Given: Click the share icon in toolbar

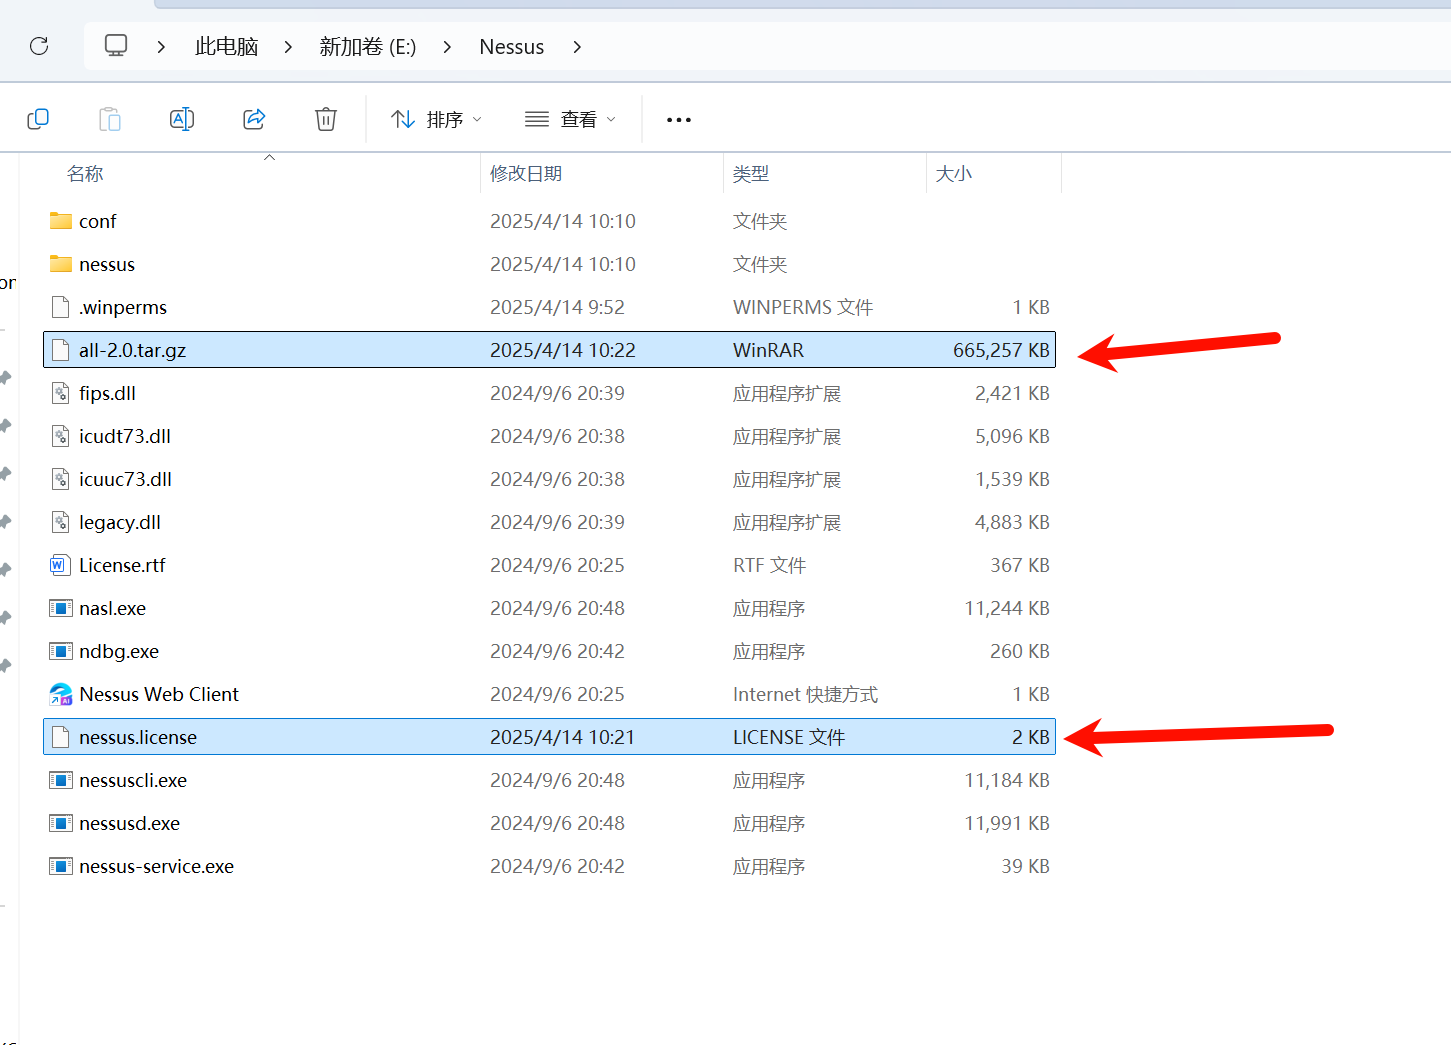Looking at the screenshot, I should click(254, 119).
